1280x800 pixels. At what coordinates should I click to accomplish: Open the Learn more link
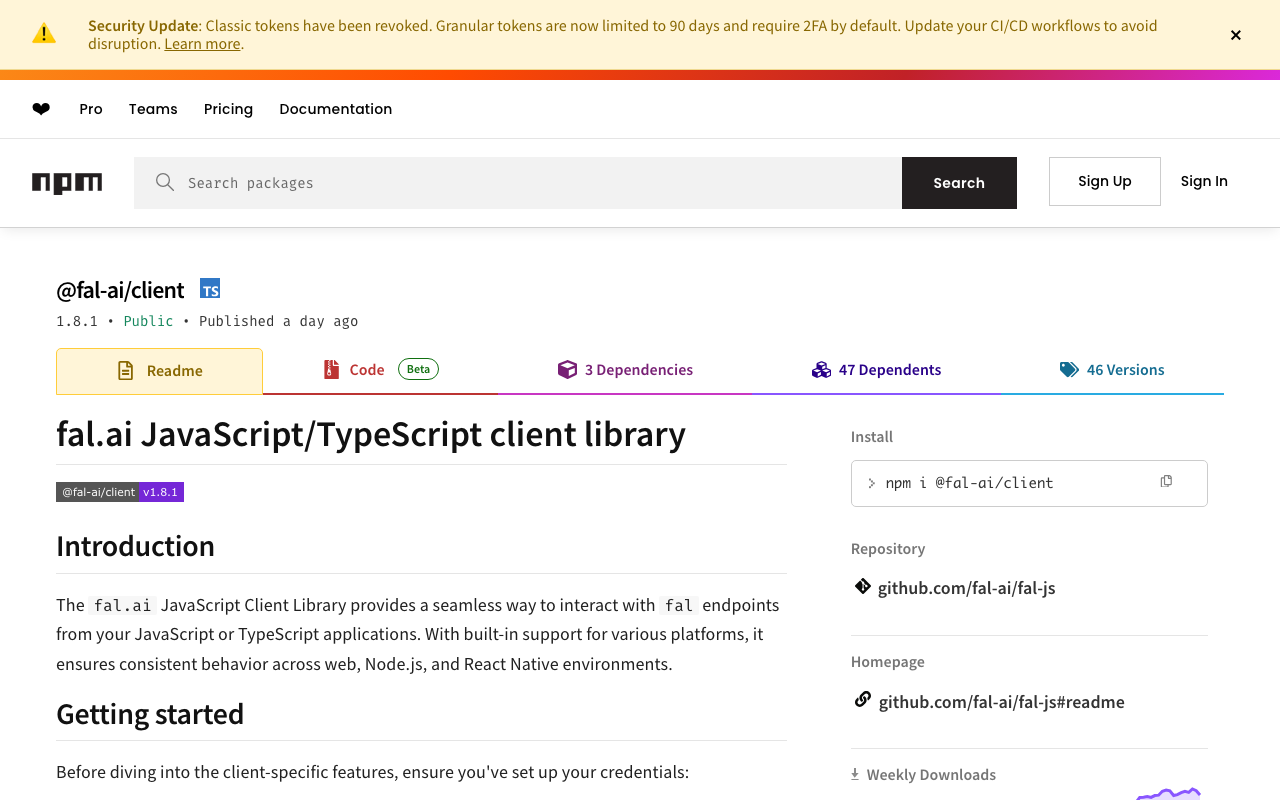click(x=202, y=44)
